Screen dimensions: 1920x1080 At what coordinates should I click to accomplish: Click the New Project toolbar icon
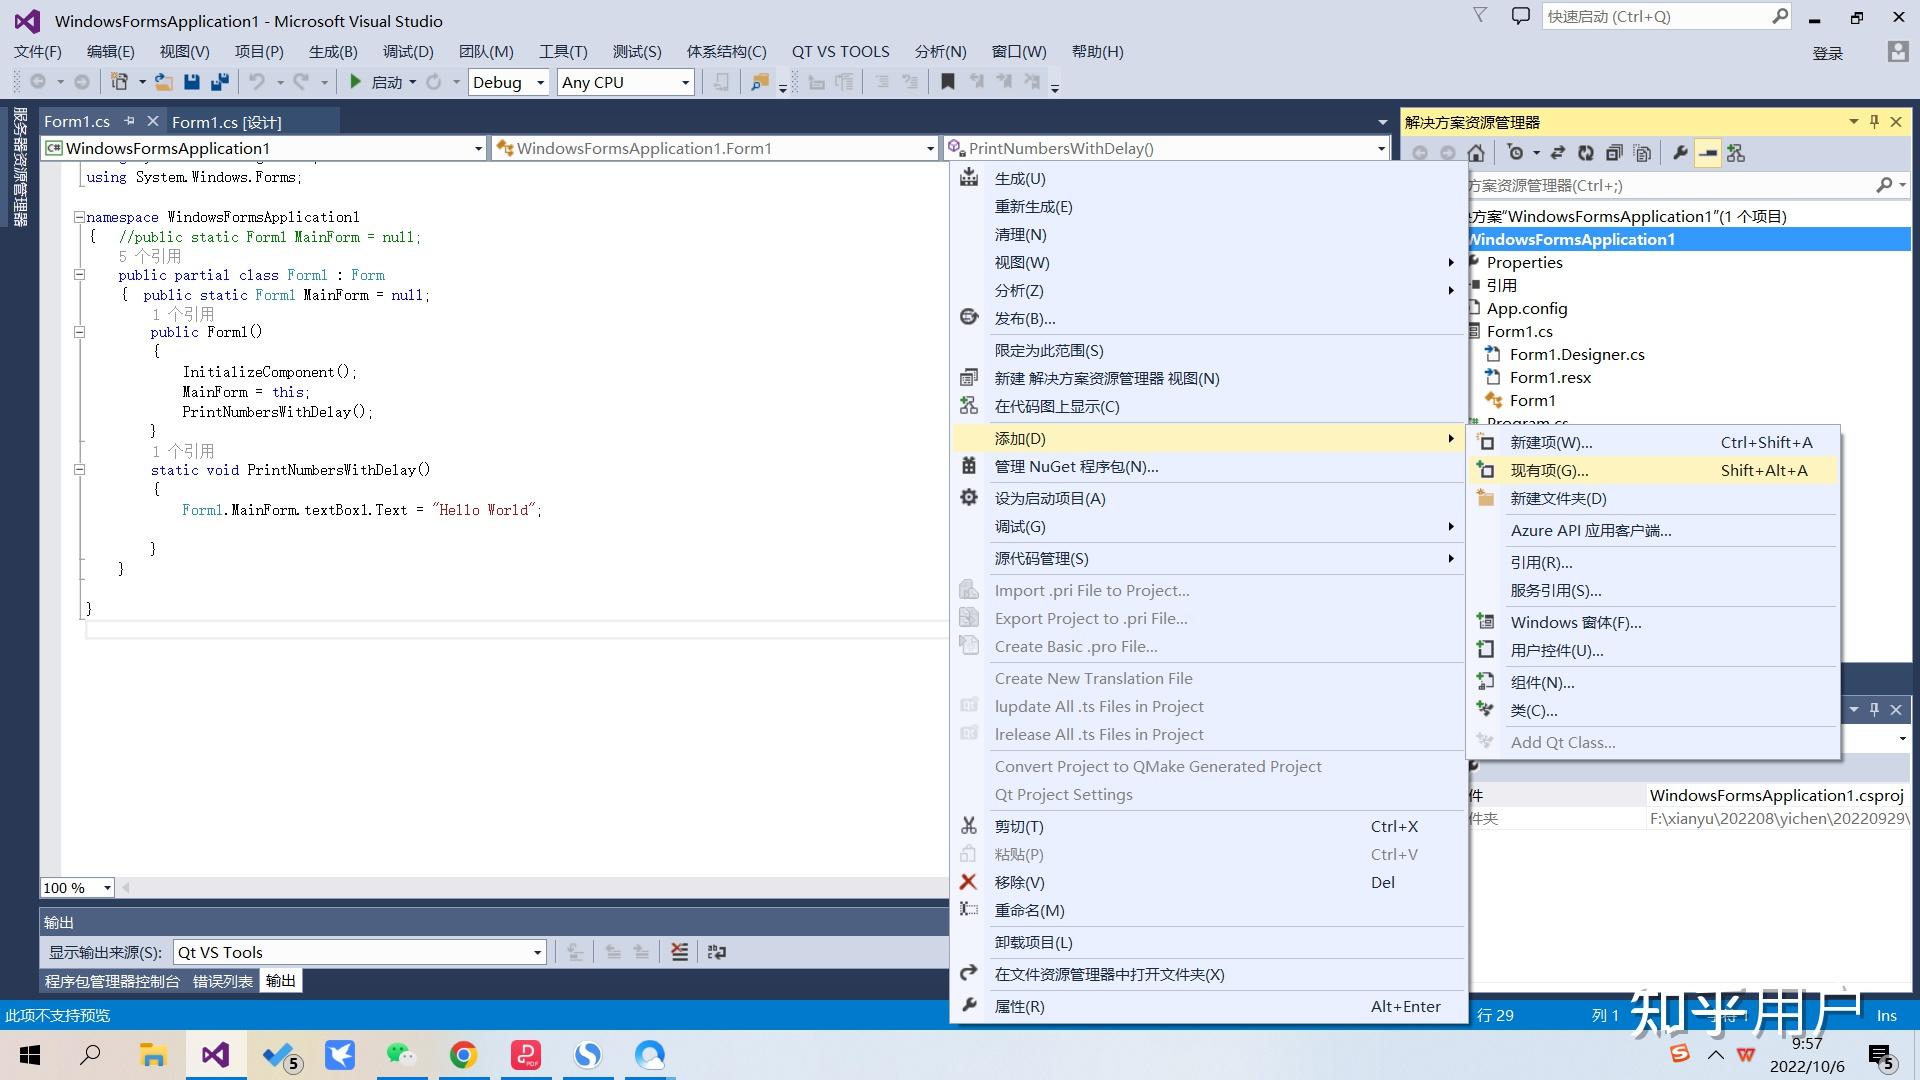pos(119,82)
